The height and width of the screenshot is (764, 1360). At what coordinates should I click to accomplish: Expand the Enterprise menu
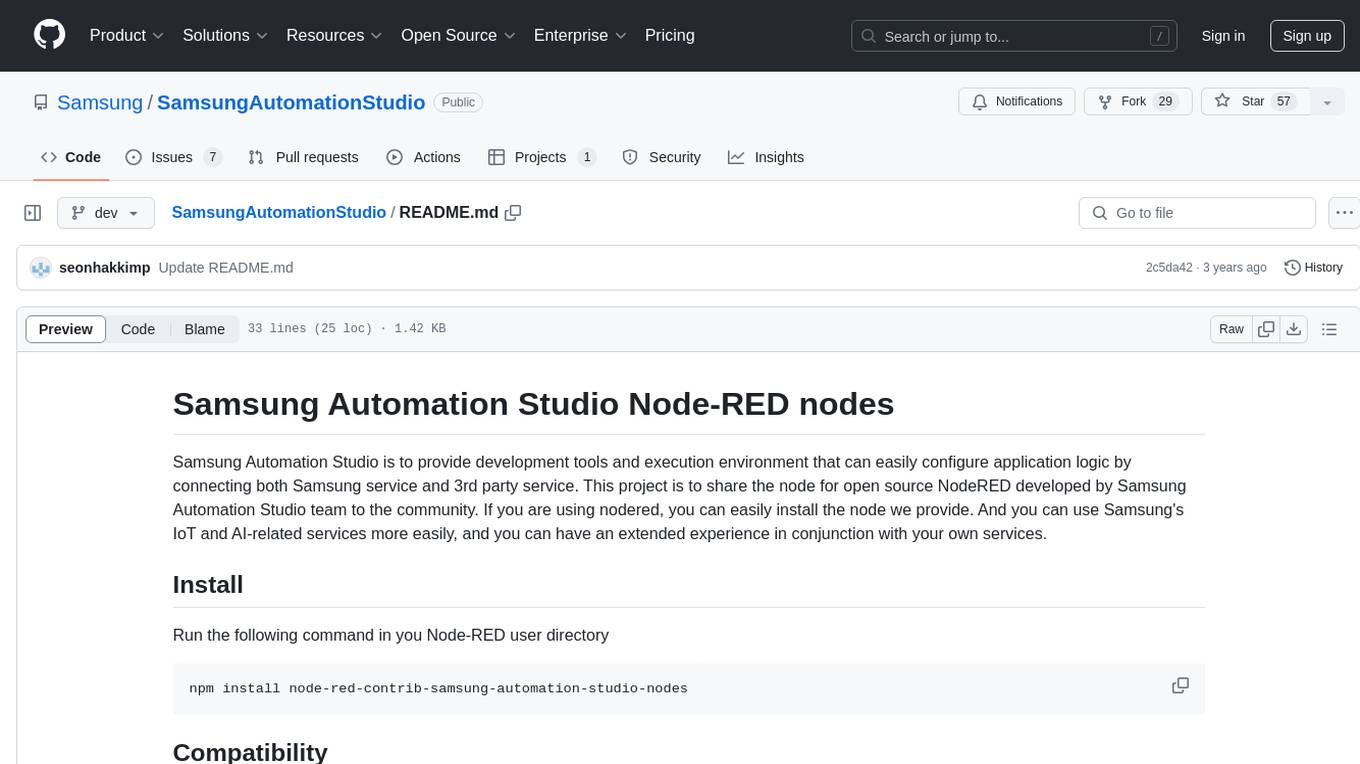(580, 35)
